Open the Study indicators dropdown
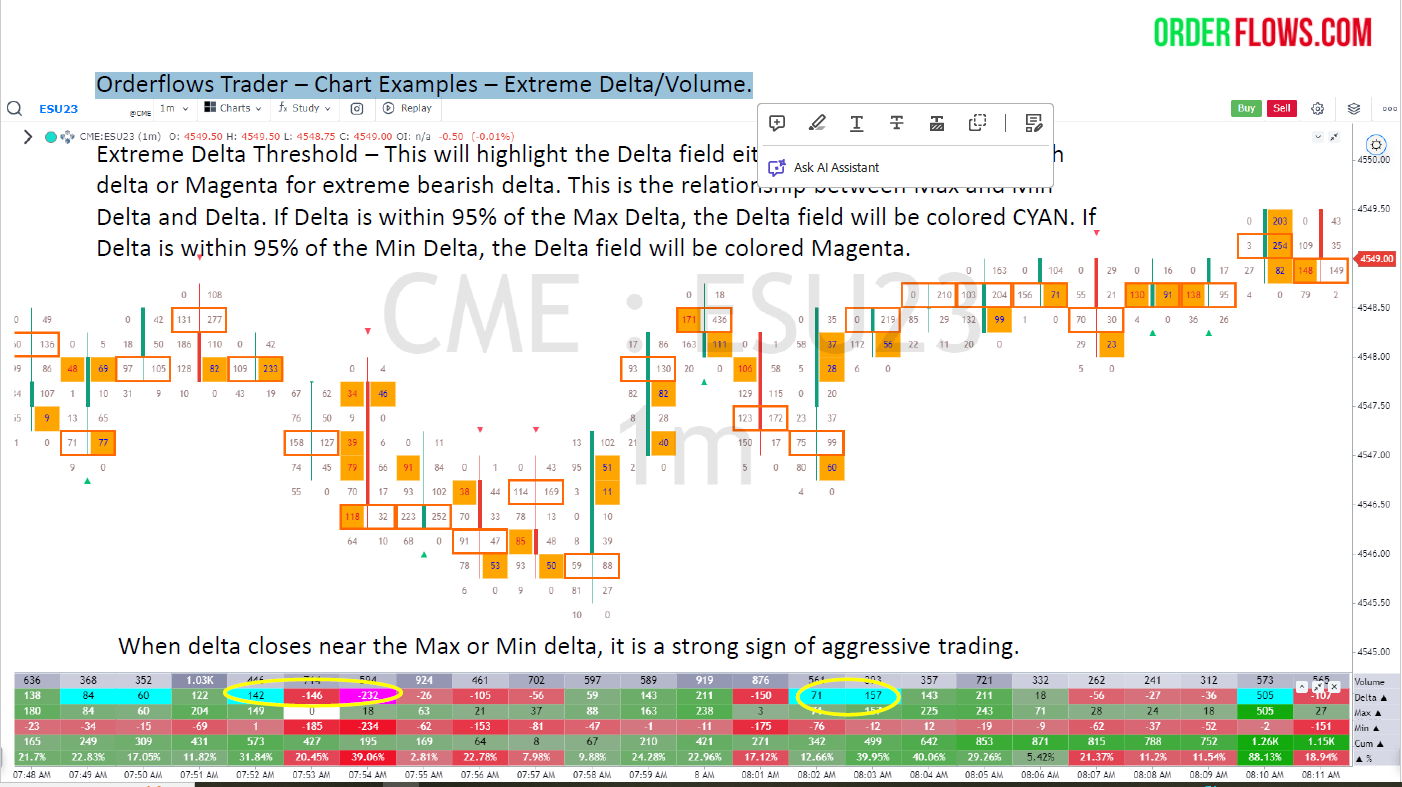The image size is (1402, 787). [304, 108]
